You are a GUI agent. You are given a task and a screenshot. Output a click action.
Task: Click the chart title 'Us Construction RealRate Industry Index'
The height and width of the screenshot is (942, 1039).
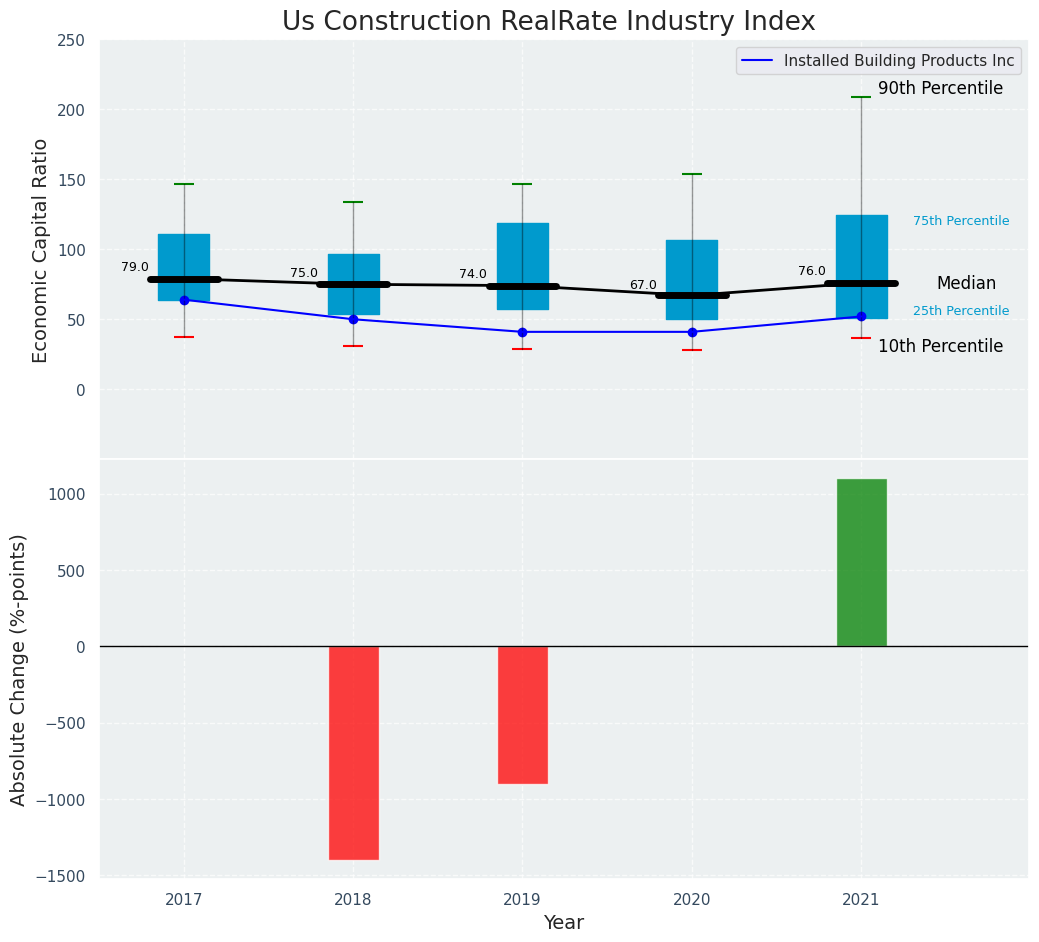(548, 22)
